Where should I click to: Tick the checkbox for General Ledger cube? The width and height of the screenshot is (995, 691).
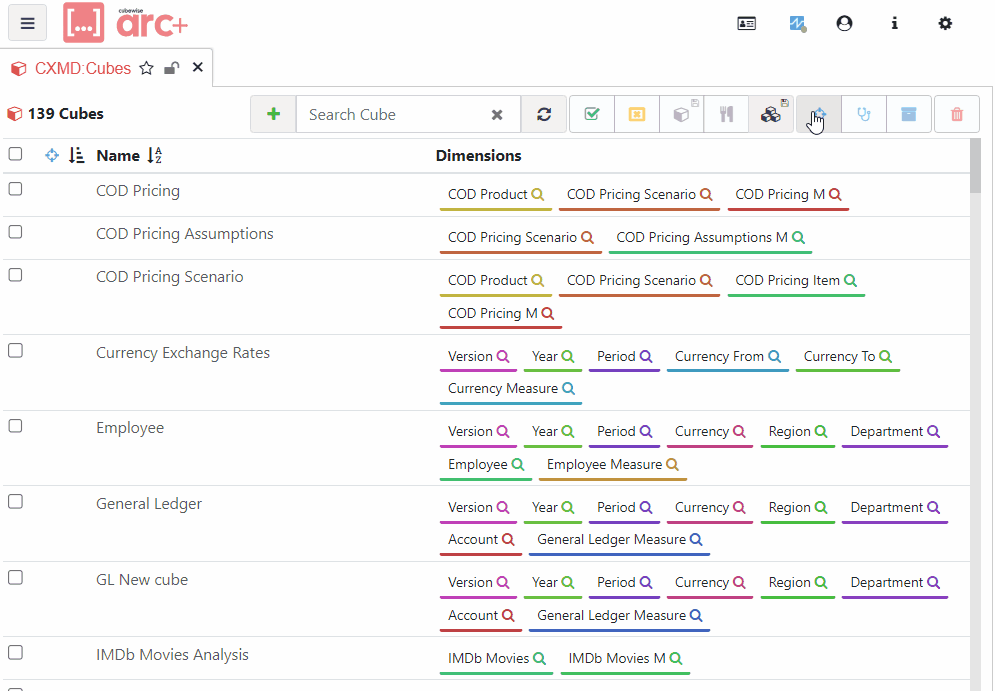pyautogui.click(x=15, y=502)
